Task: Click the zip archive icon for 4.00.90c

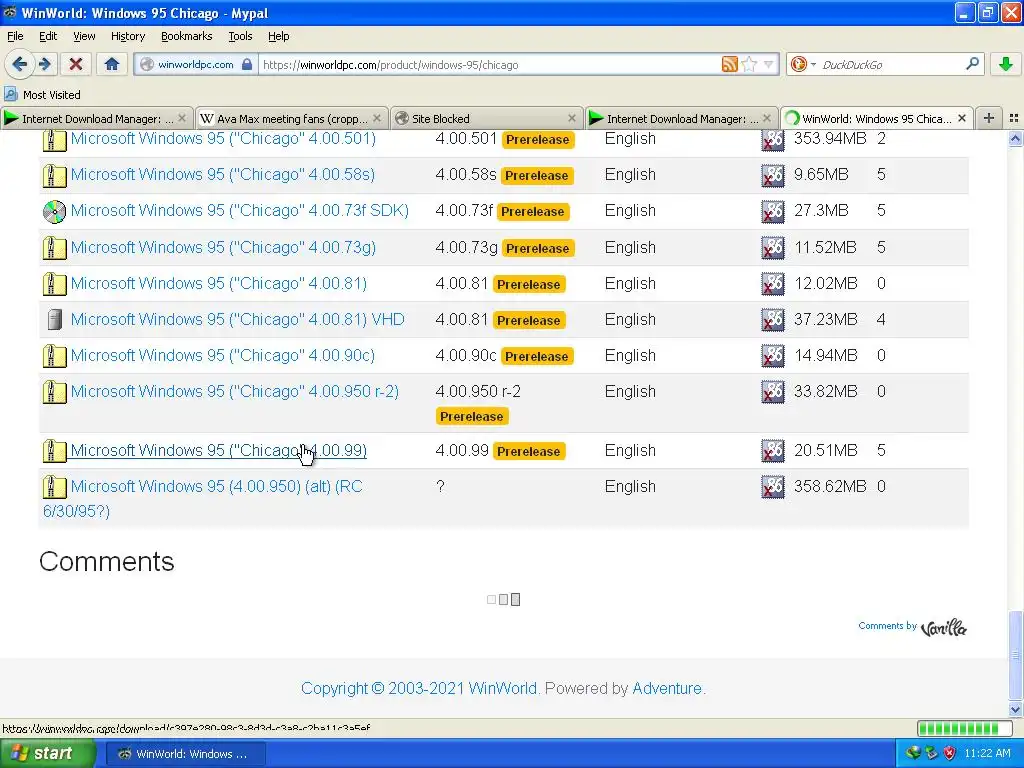Action: [x=55, y=356]
